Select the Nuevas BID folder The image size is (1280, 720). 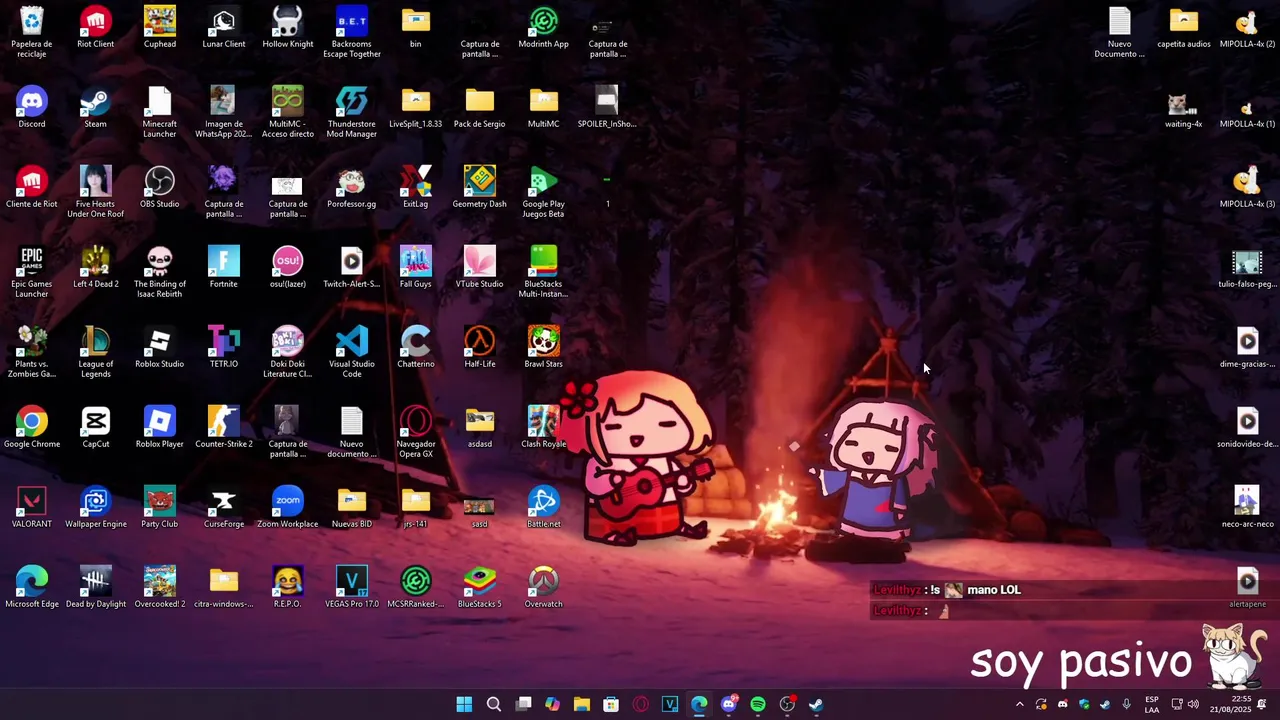[x=352, y=508]
